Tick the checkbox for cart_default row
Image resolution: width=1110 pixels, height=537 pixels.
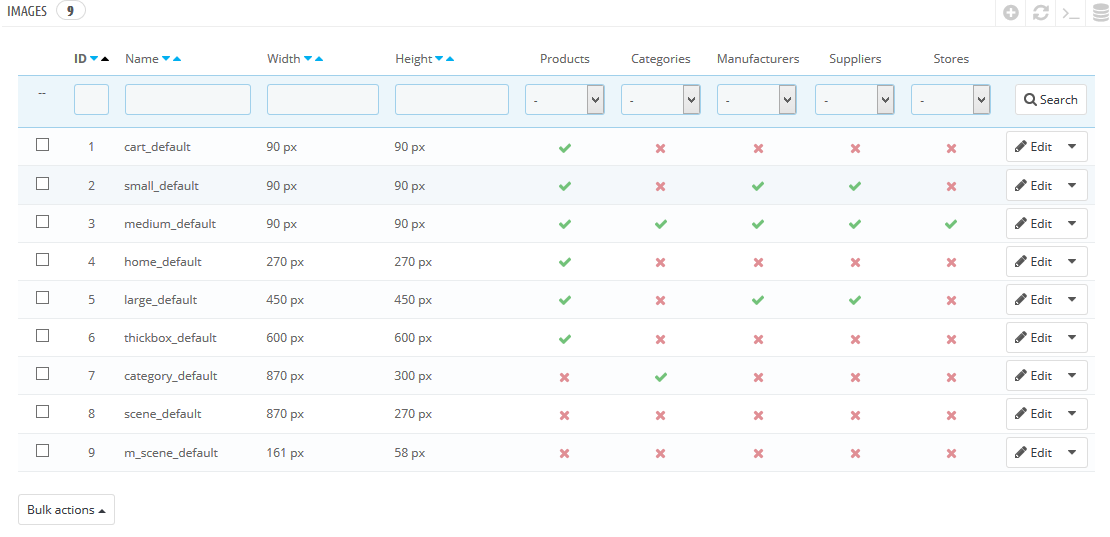coord(42,145)
